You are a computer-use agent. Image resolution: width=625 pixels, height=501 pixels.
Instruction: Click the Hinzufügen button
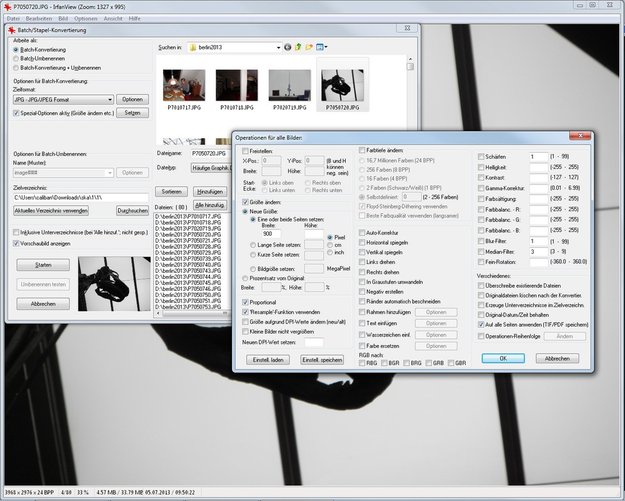[x=210, y=192]
